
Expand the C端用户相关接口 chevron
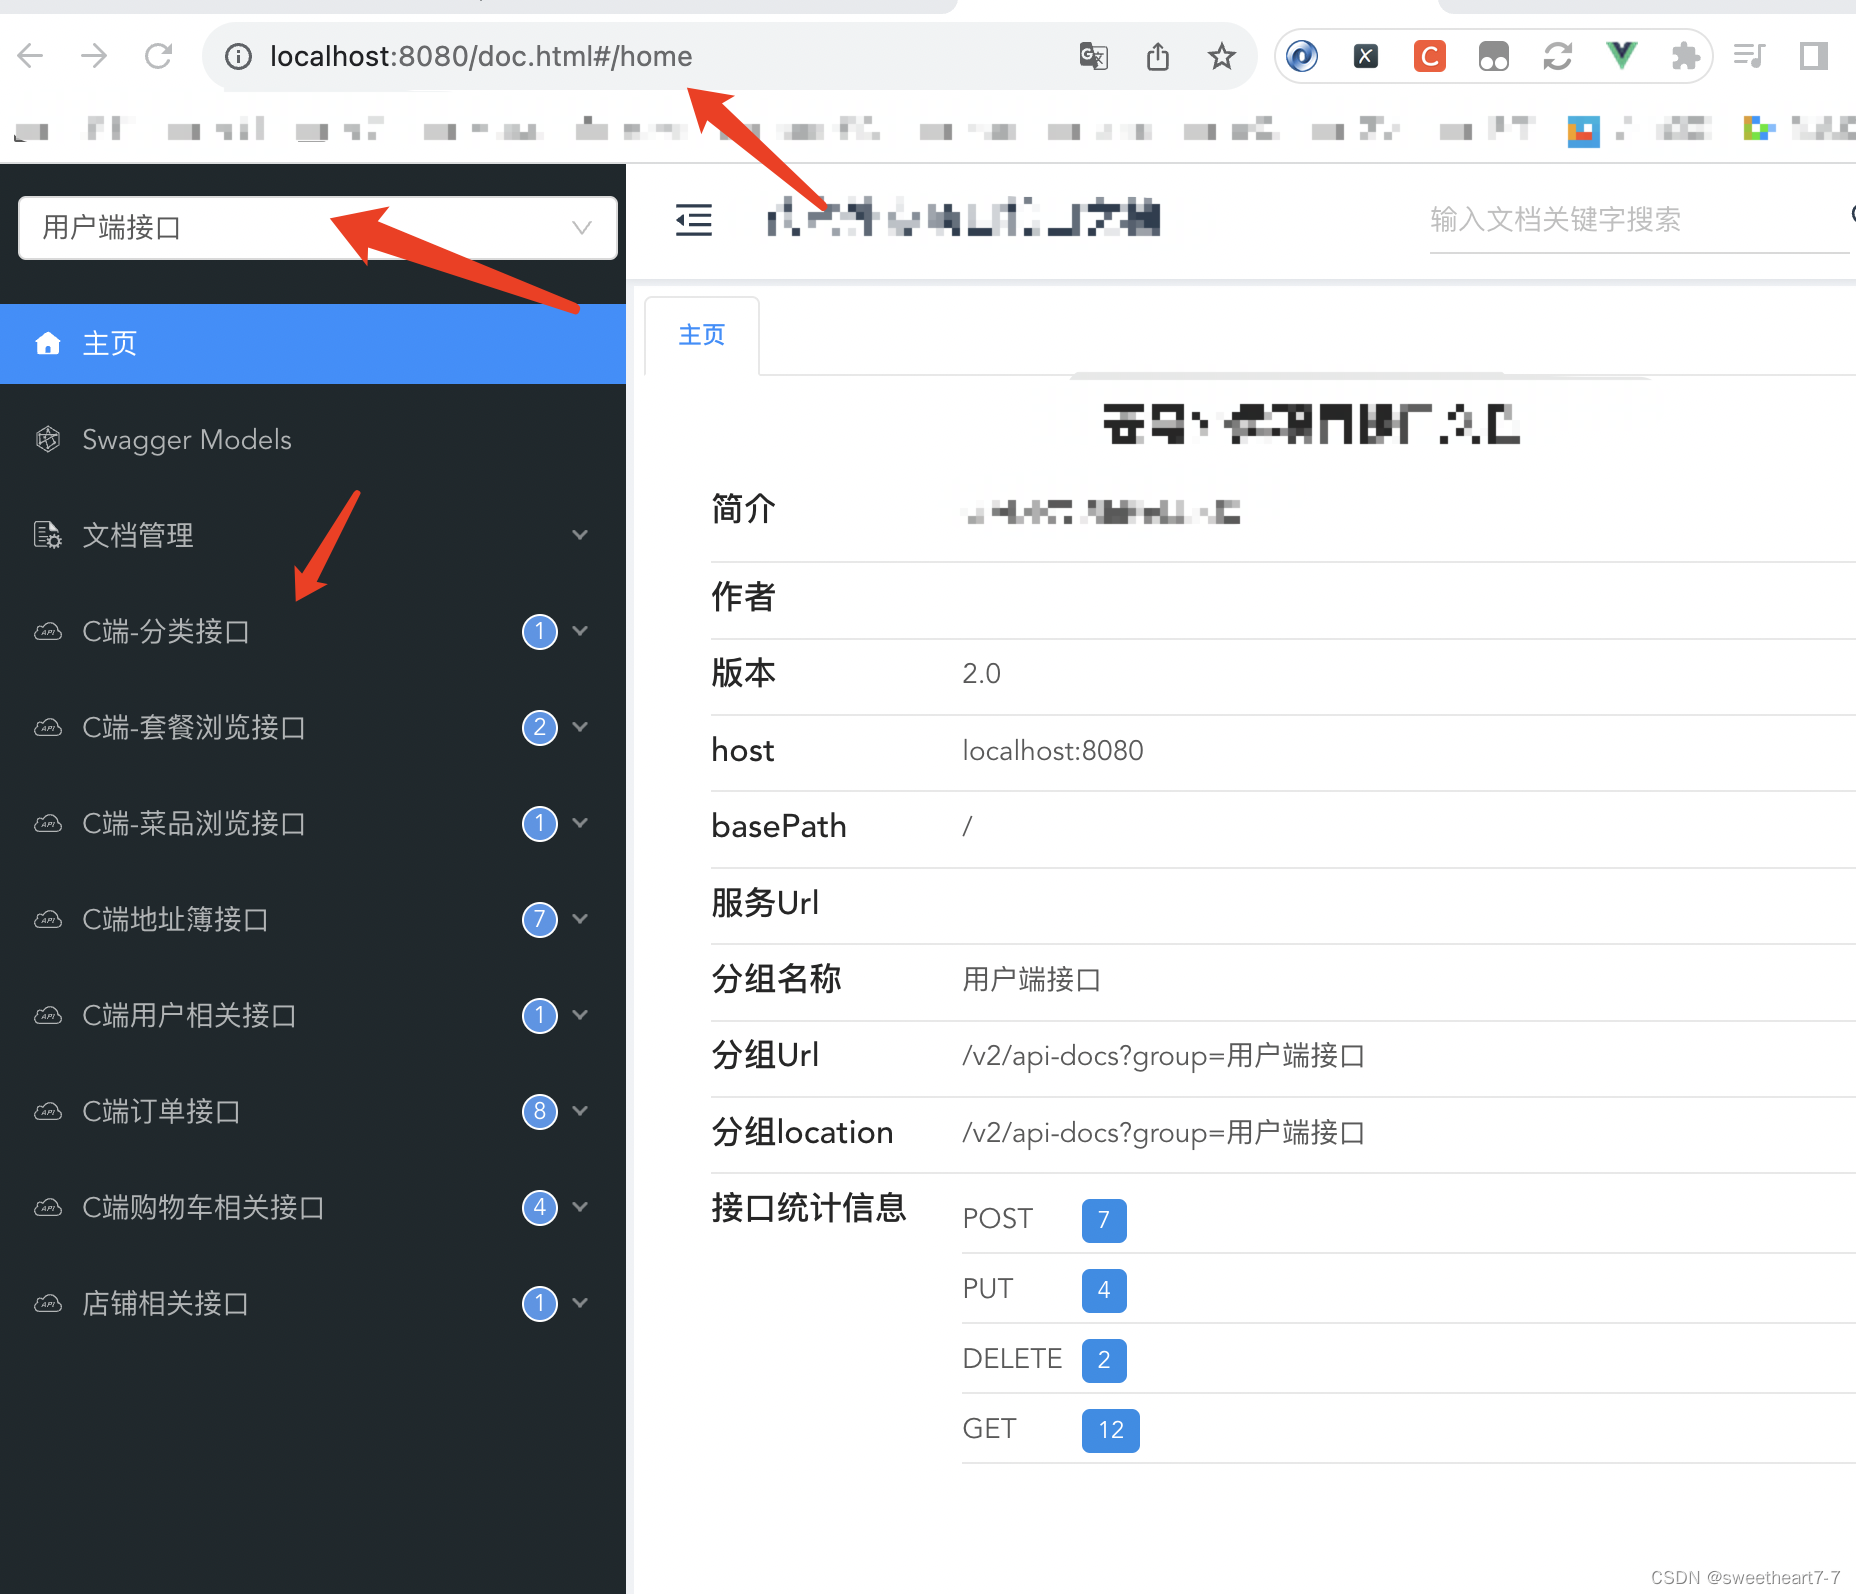coord(580,1015)
